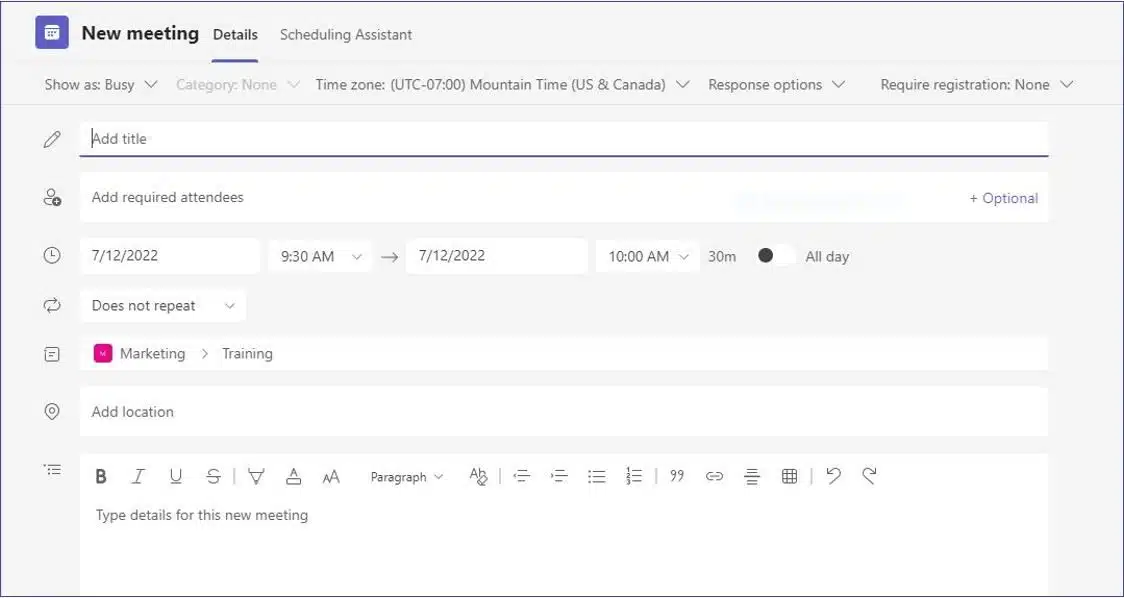Click the Add required attendees field
Viewport: 1124px width, 598px height.
pyautogui.click(x=564, y=197)
